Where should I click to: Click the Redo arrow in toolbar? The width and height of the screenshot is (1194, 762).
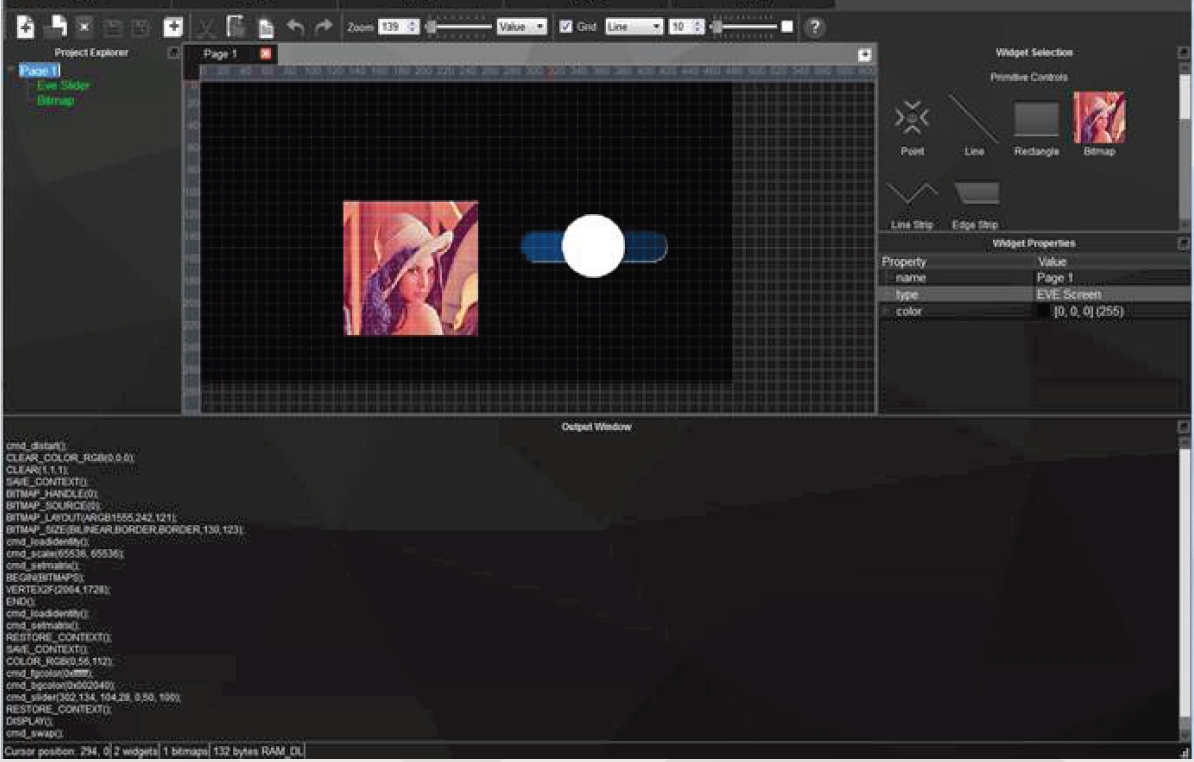click(x=323, y=27)
